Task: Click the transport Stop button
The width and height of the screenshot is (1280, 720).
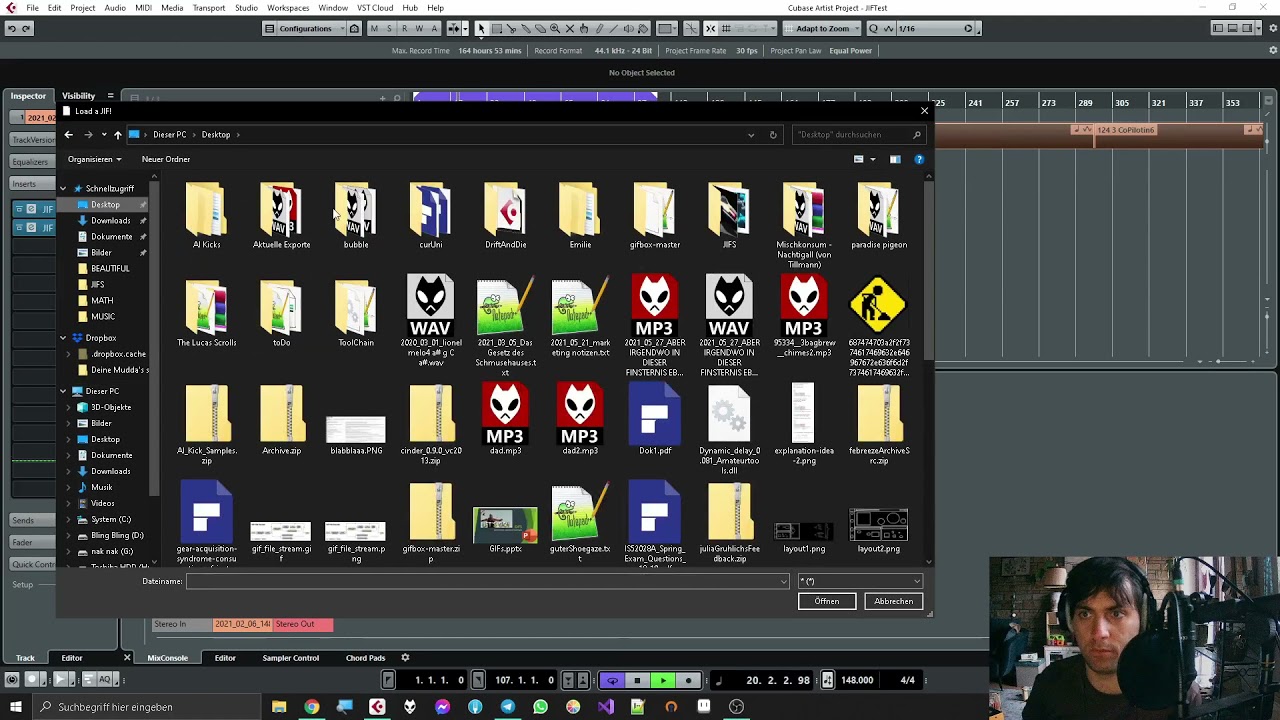Action: pyautogui.click(x=637, y=680)
